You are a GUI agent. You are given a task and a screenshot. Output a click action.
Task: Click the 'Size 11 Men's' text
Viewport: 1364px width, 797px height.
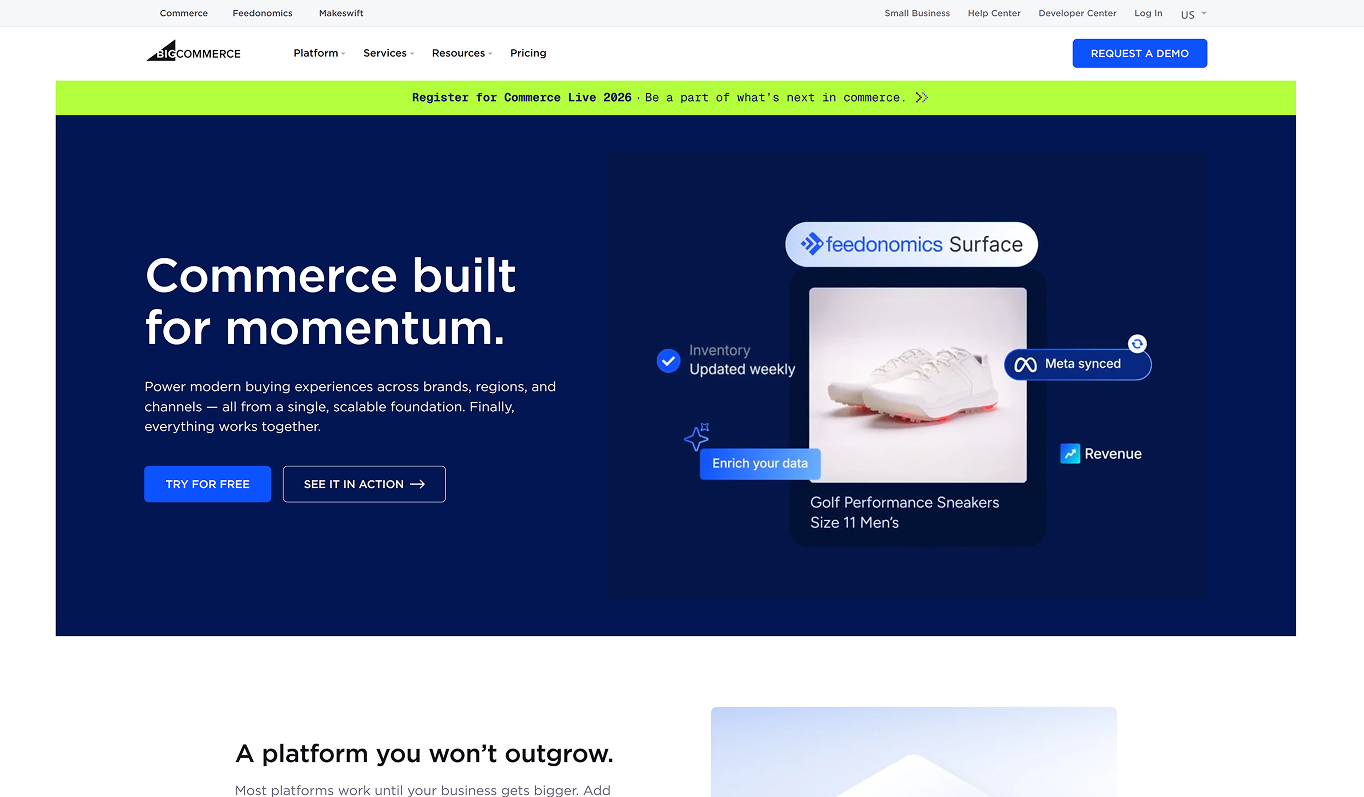click(x=855, y=523)
